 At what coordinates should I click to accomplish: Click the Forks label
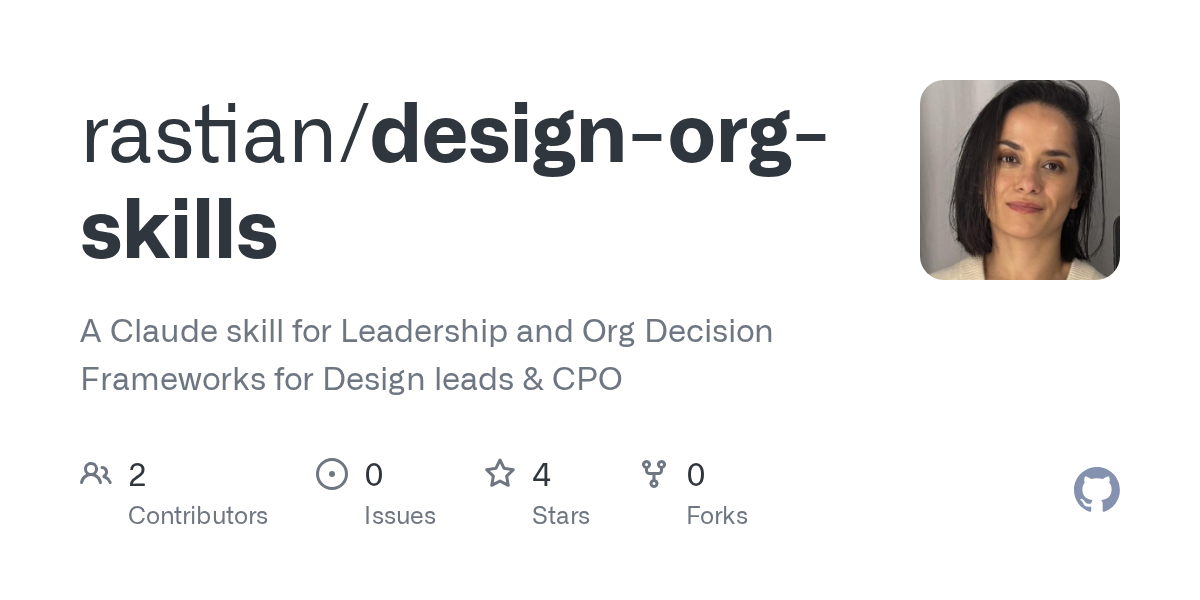(x=717, y=516)
